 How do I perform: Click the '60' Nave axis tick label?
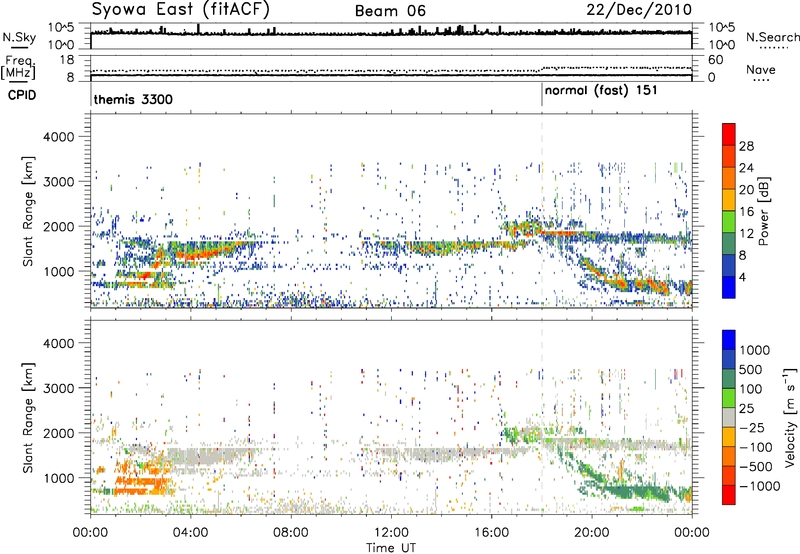715,60
